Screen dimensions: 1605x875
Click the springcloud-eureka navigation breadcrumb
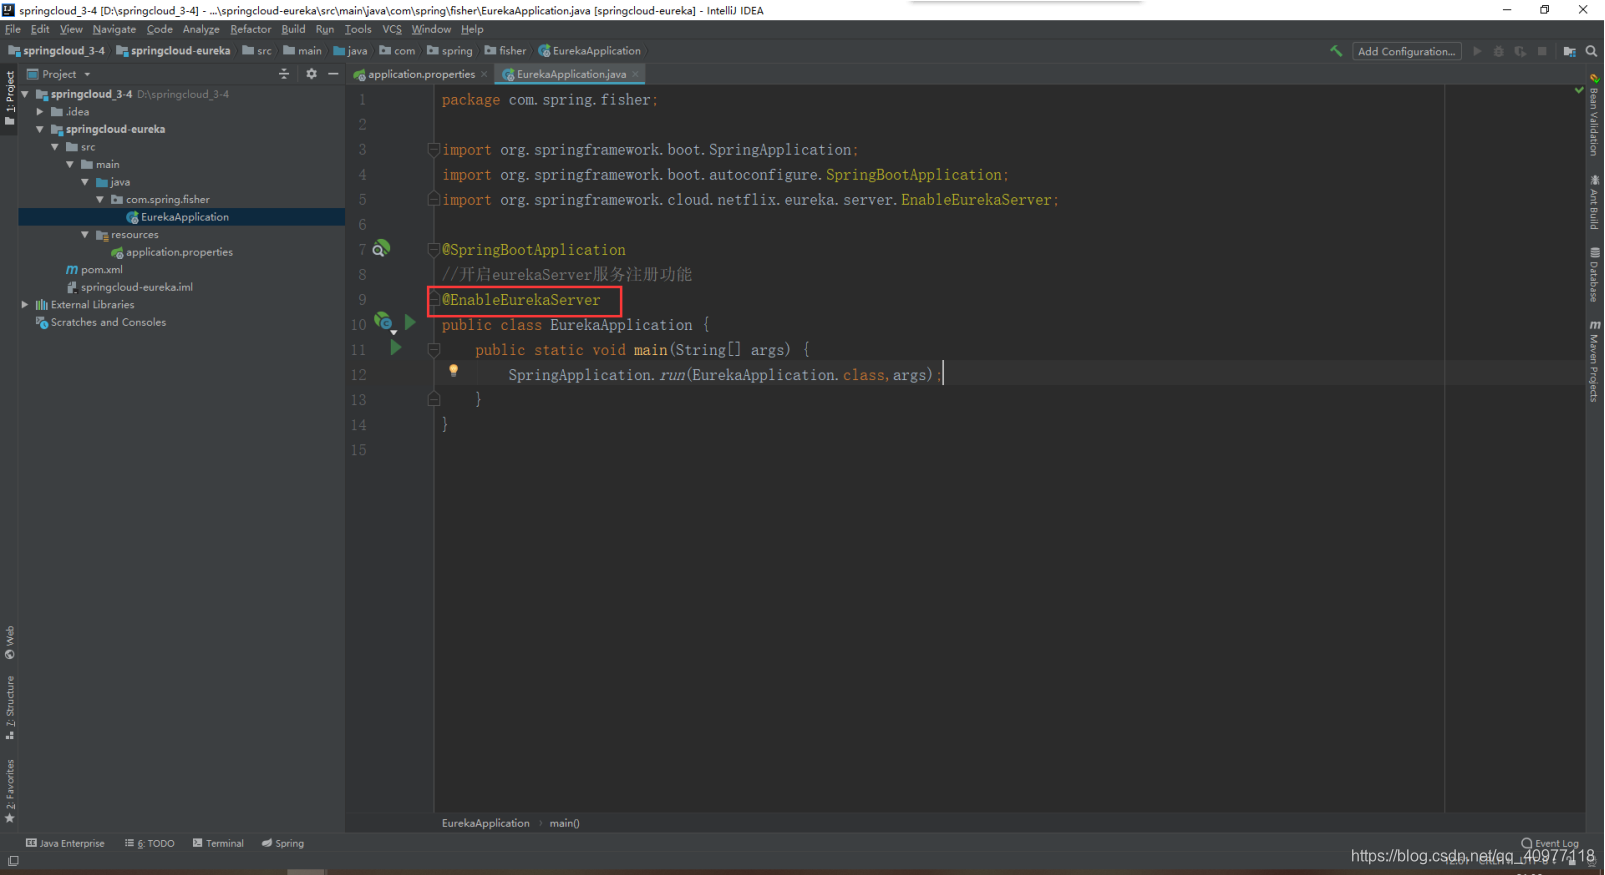click(173, 51)
